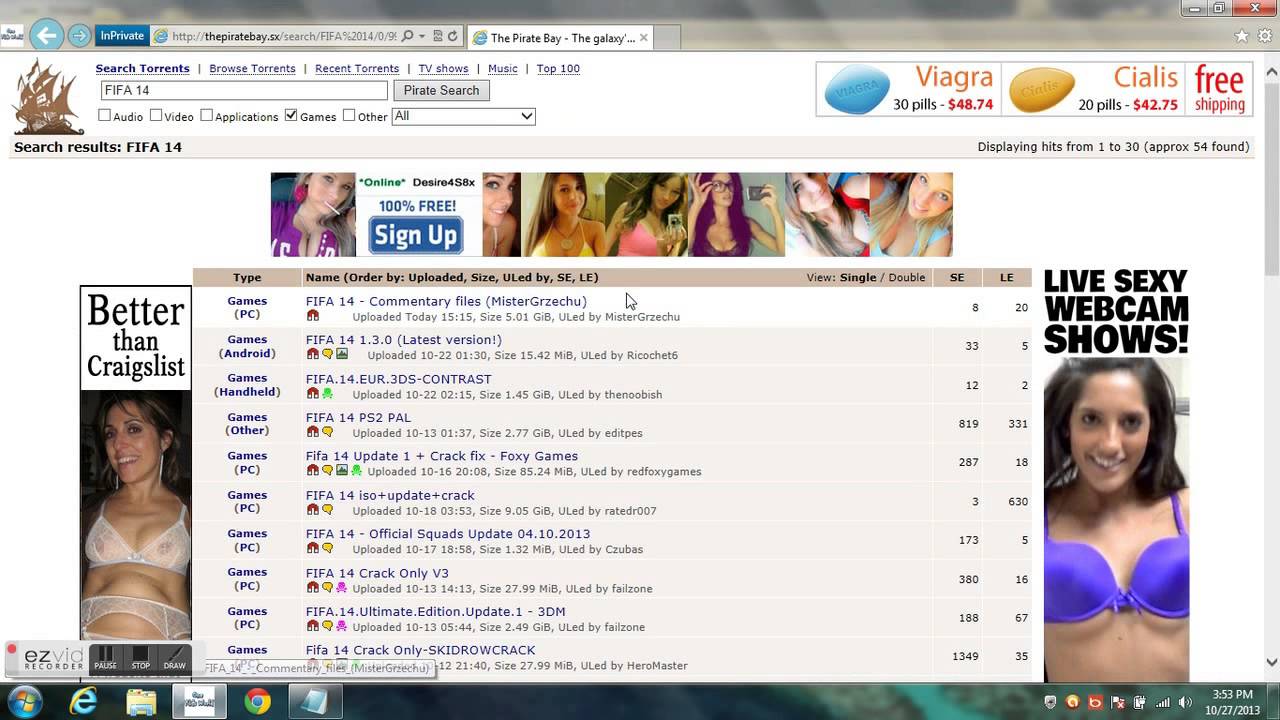Click Type column header

247,278
